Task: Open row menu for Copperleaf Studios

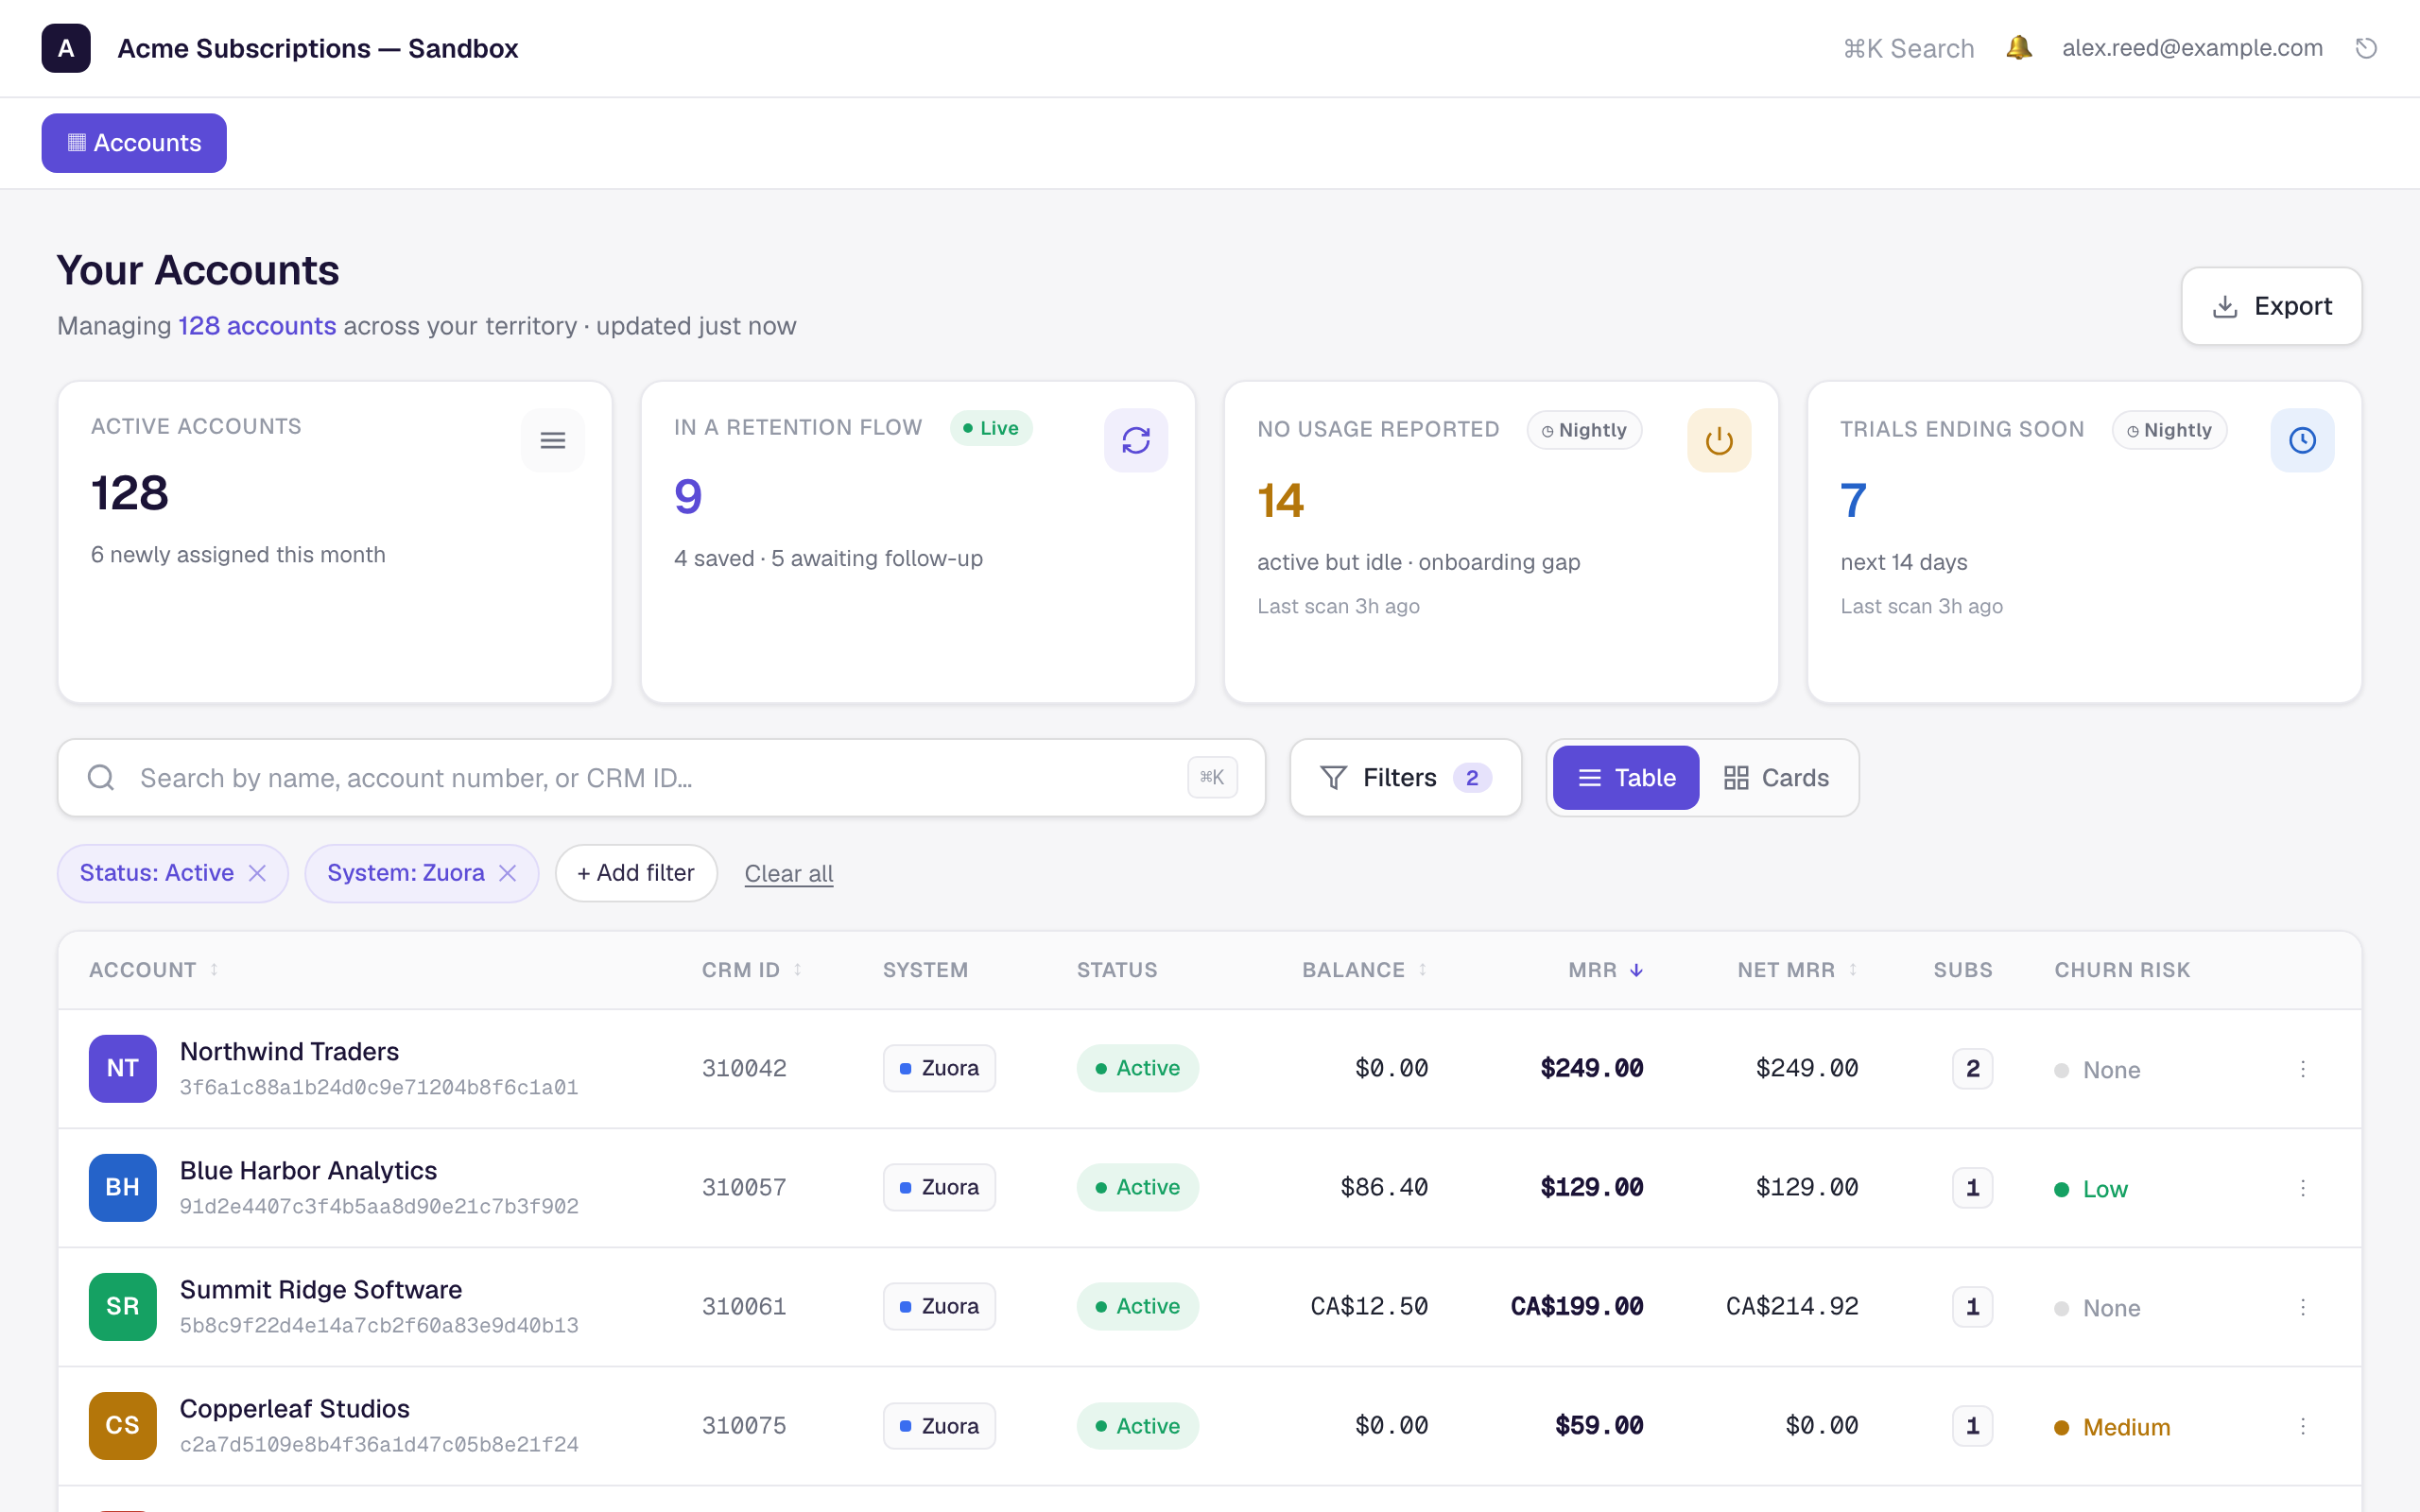Action: tap(2303, 1426)
